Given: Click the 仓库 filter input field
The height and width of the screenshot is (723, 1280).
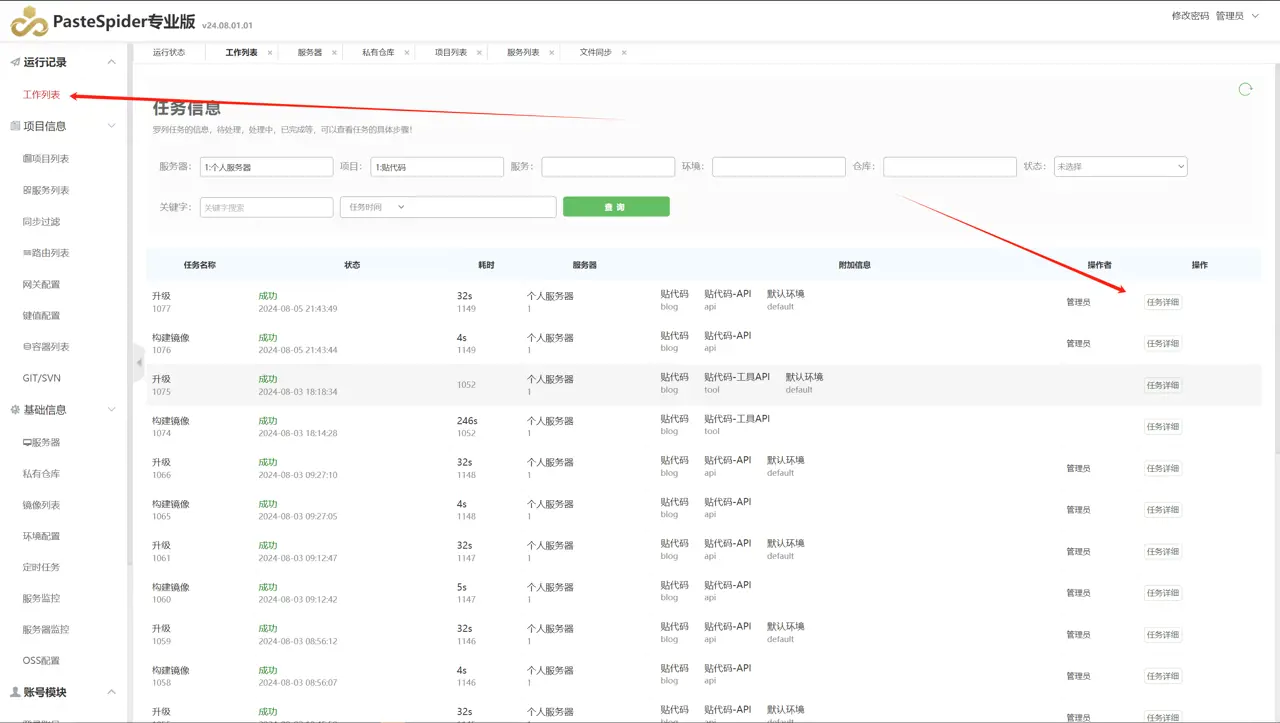Looking at the screenshot, I should tap(950, 167).
